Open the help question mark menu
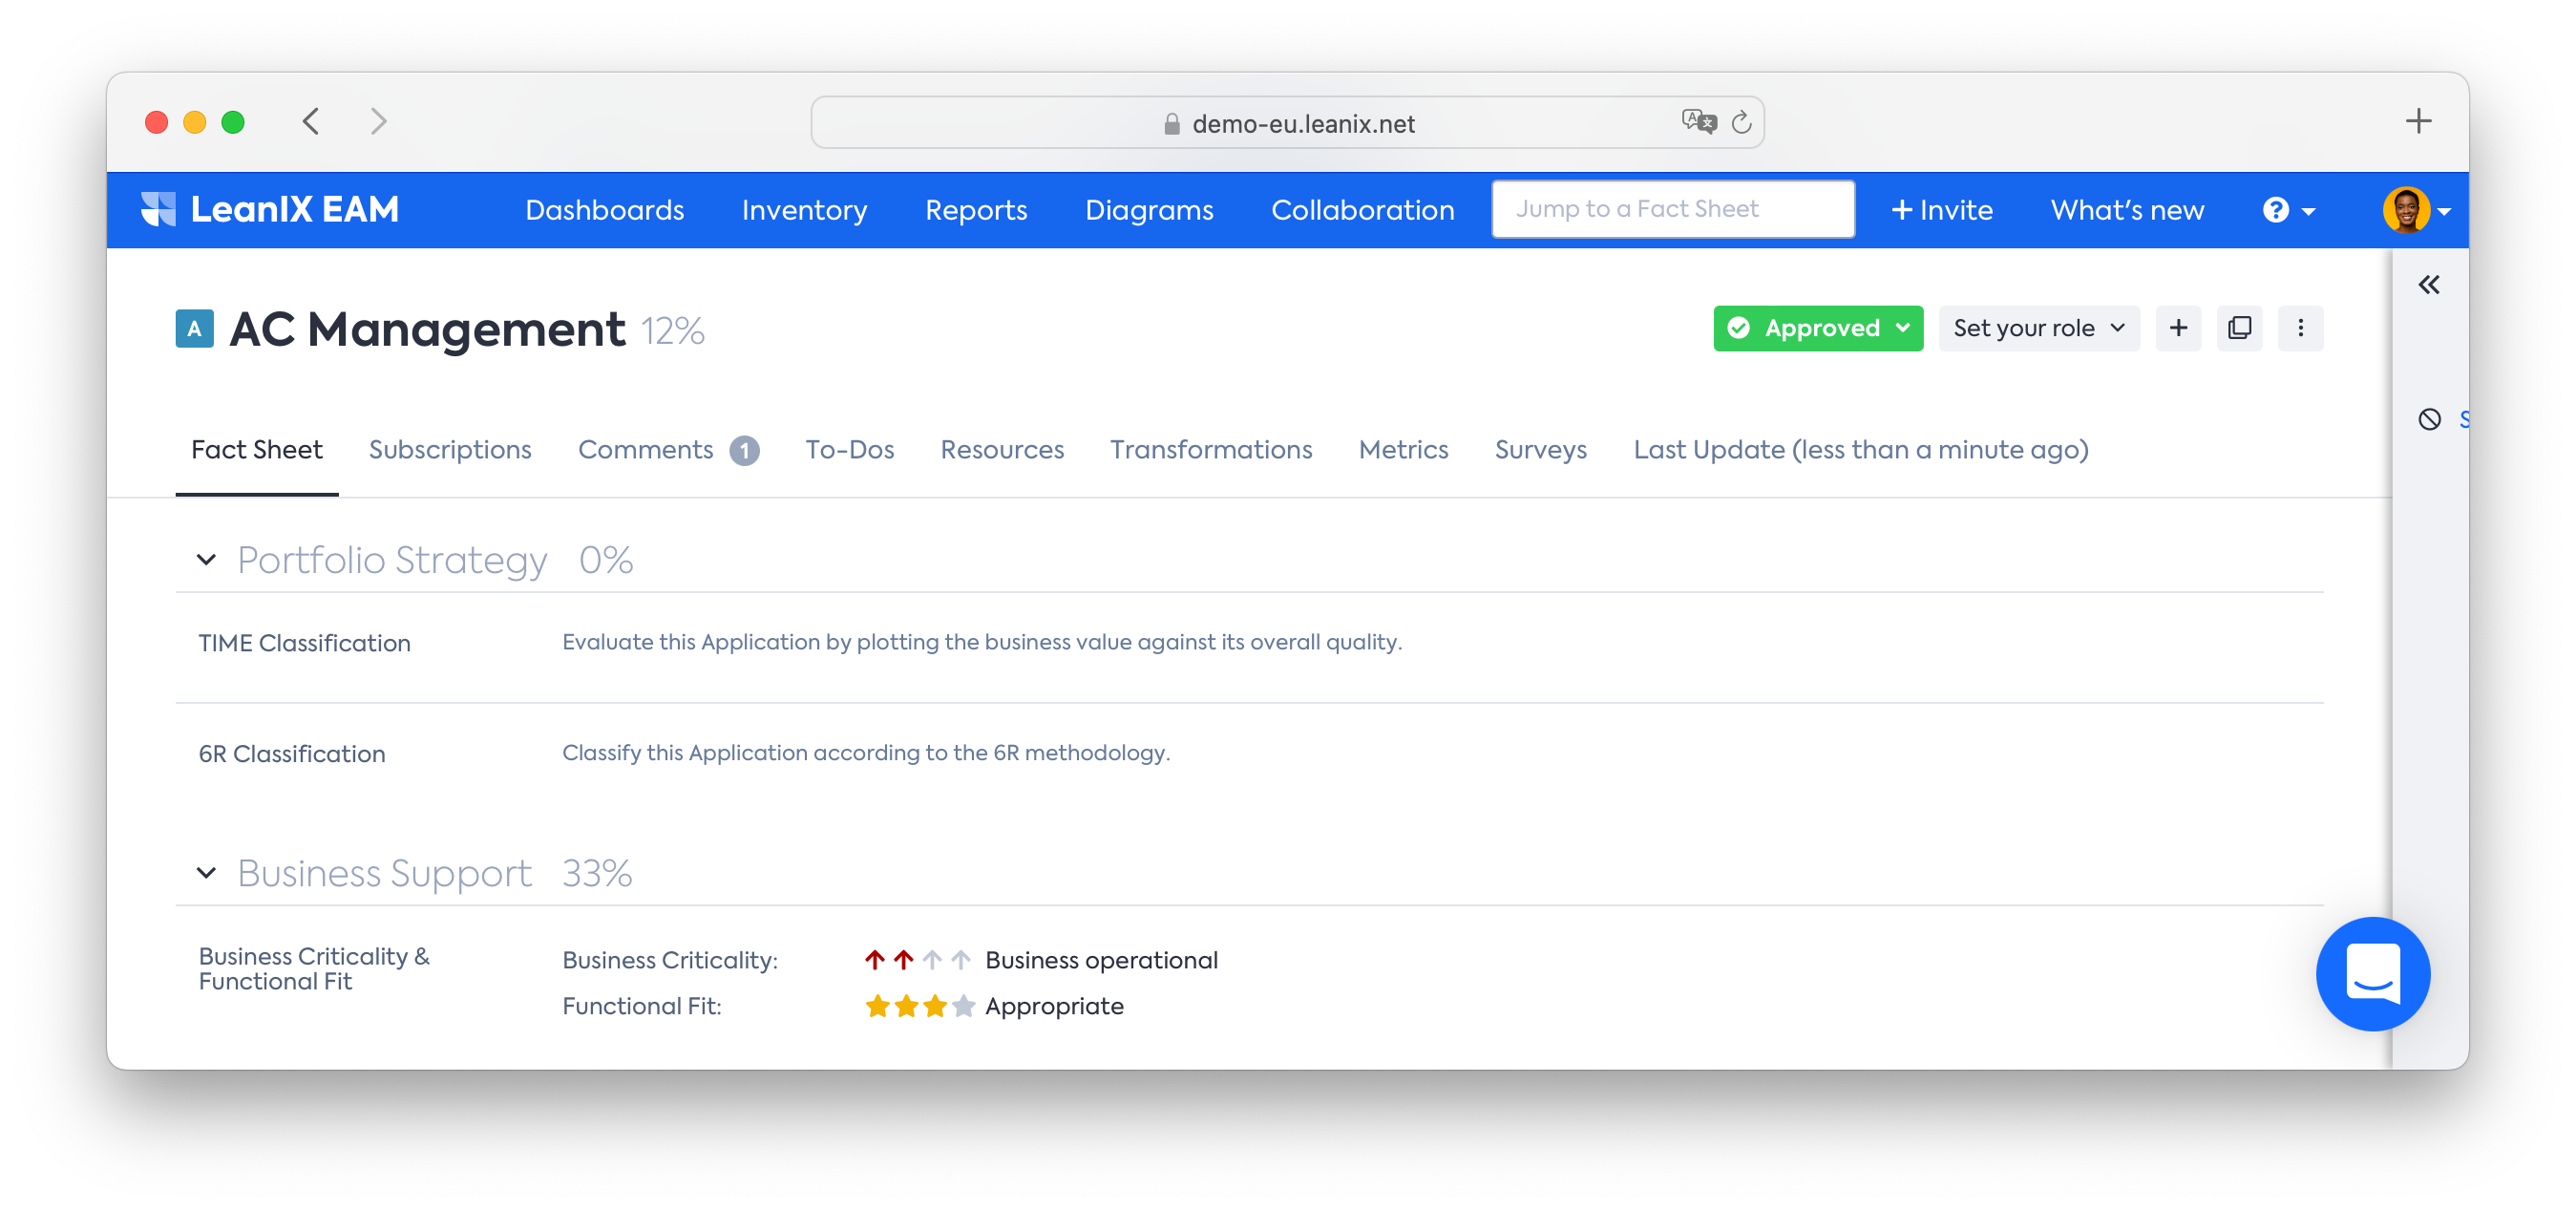 (2288, 210)
